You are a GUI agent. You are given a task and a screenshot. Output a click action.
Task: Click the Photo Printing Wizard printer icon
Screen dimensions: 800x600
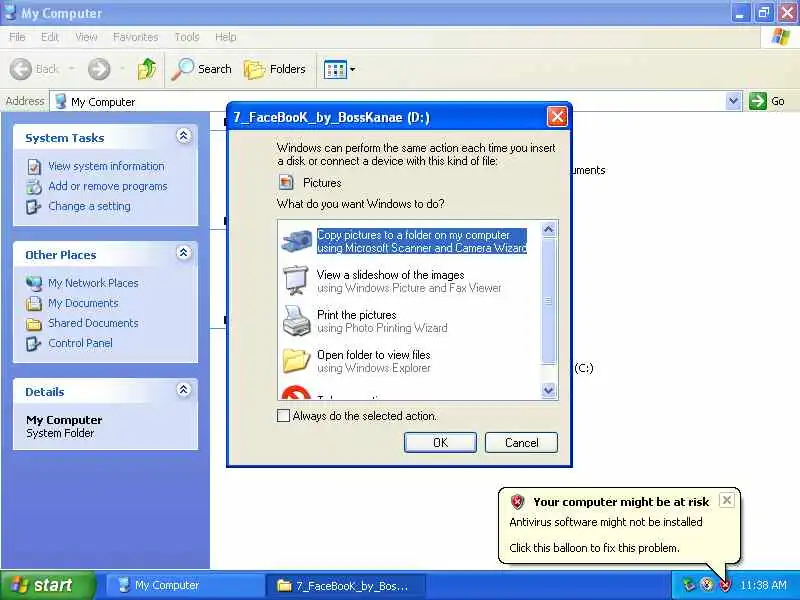pos(296,320)
